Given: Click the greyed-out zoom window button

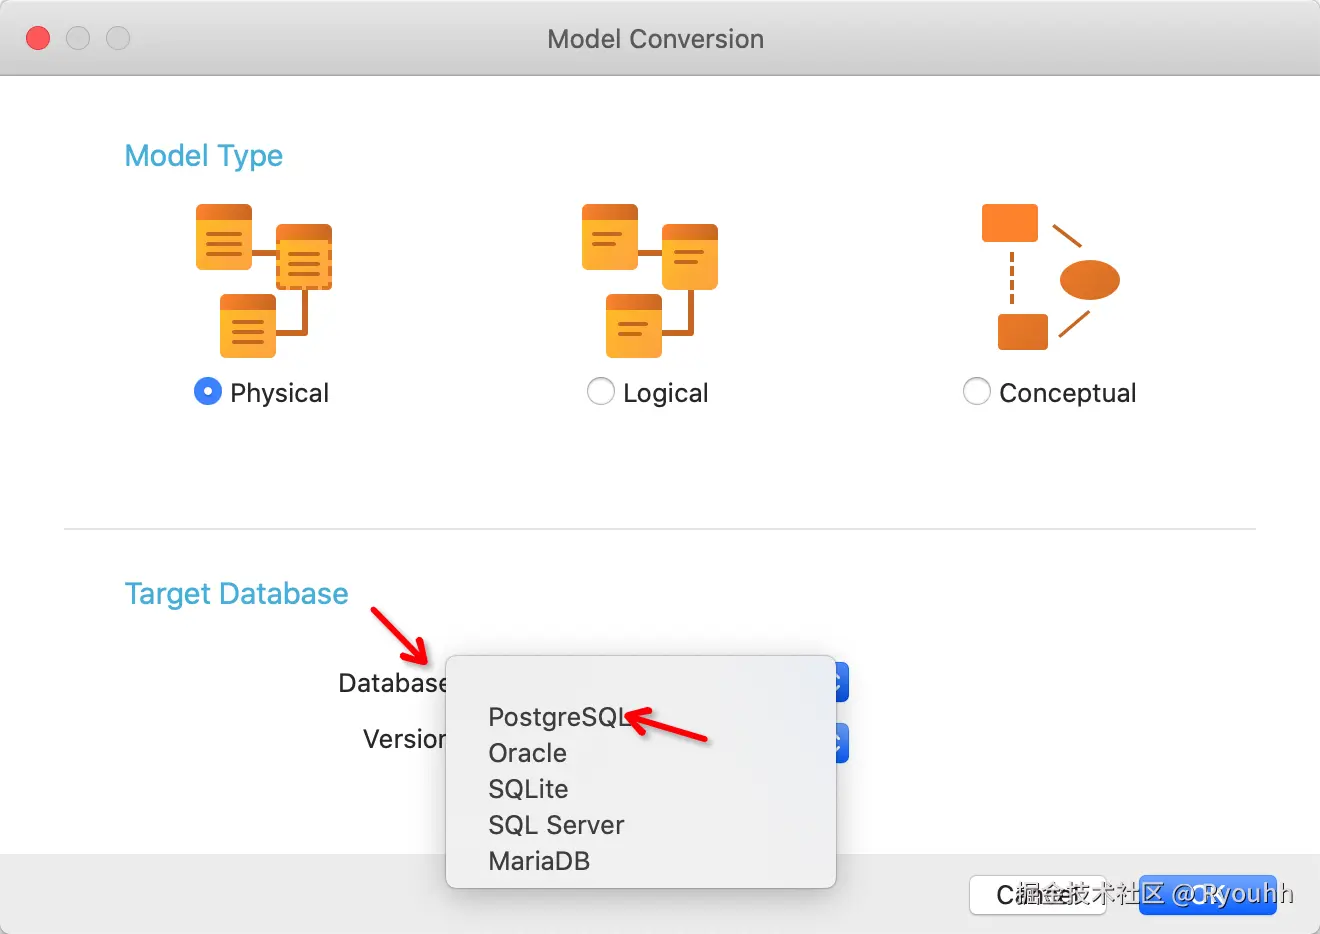Looking at the screenshot, I should (118, 38).
